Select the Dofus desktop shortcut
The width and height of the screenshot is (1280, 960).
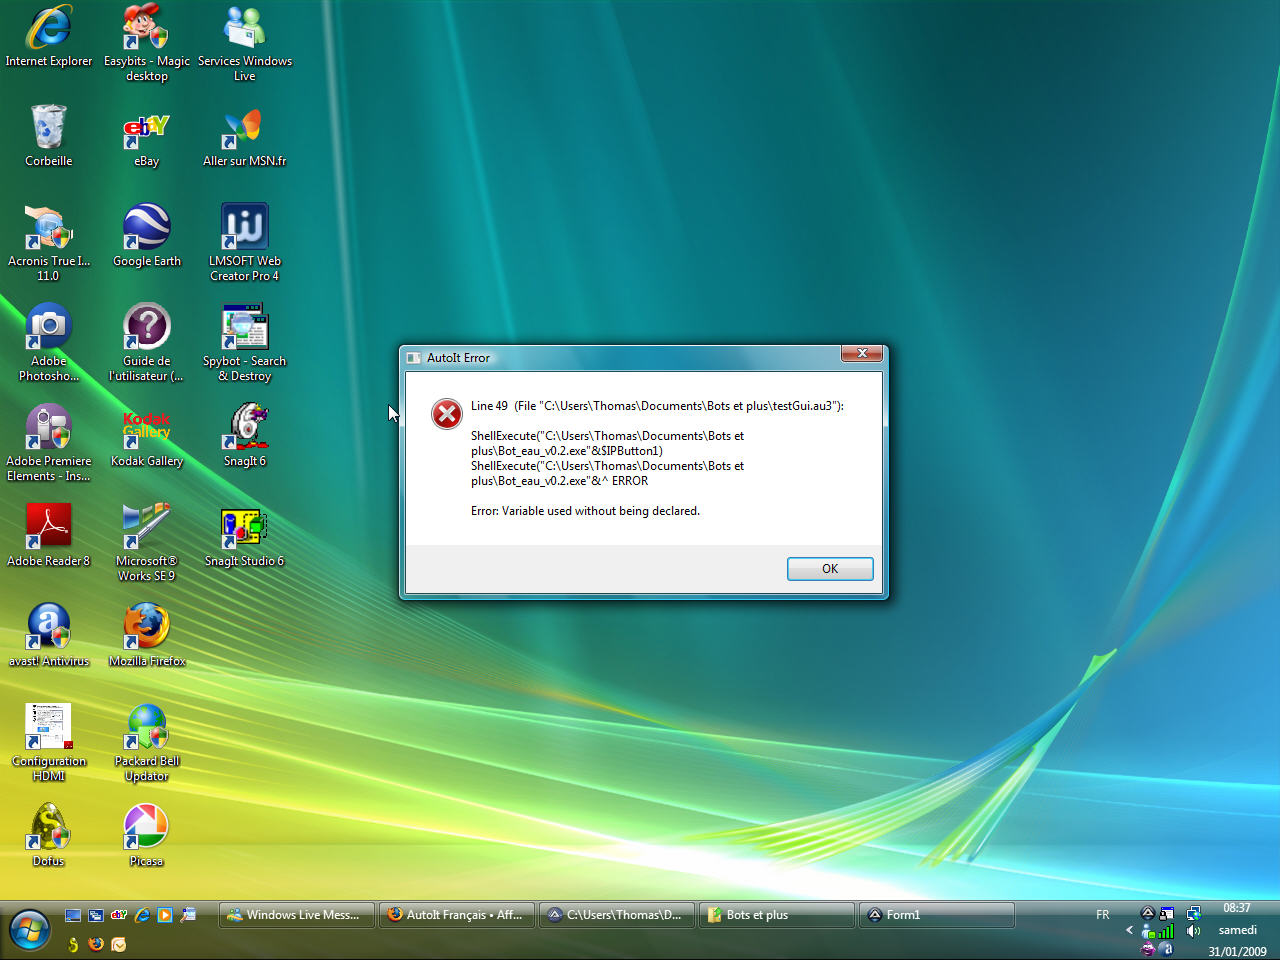point(48,828)
